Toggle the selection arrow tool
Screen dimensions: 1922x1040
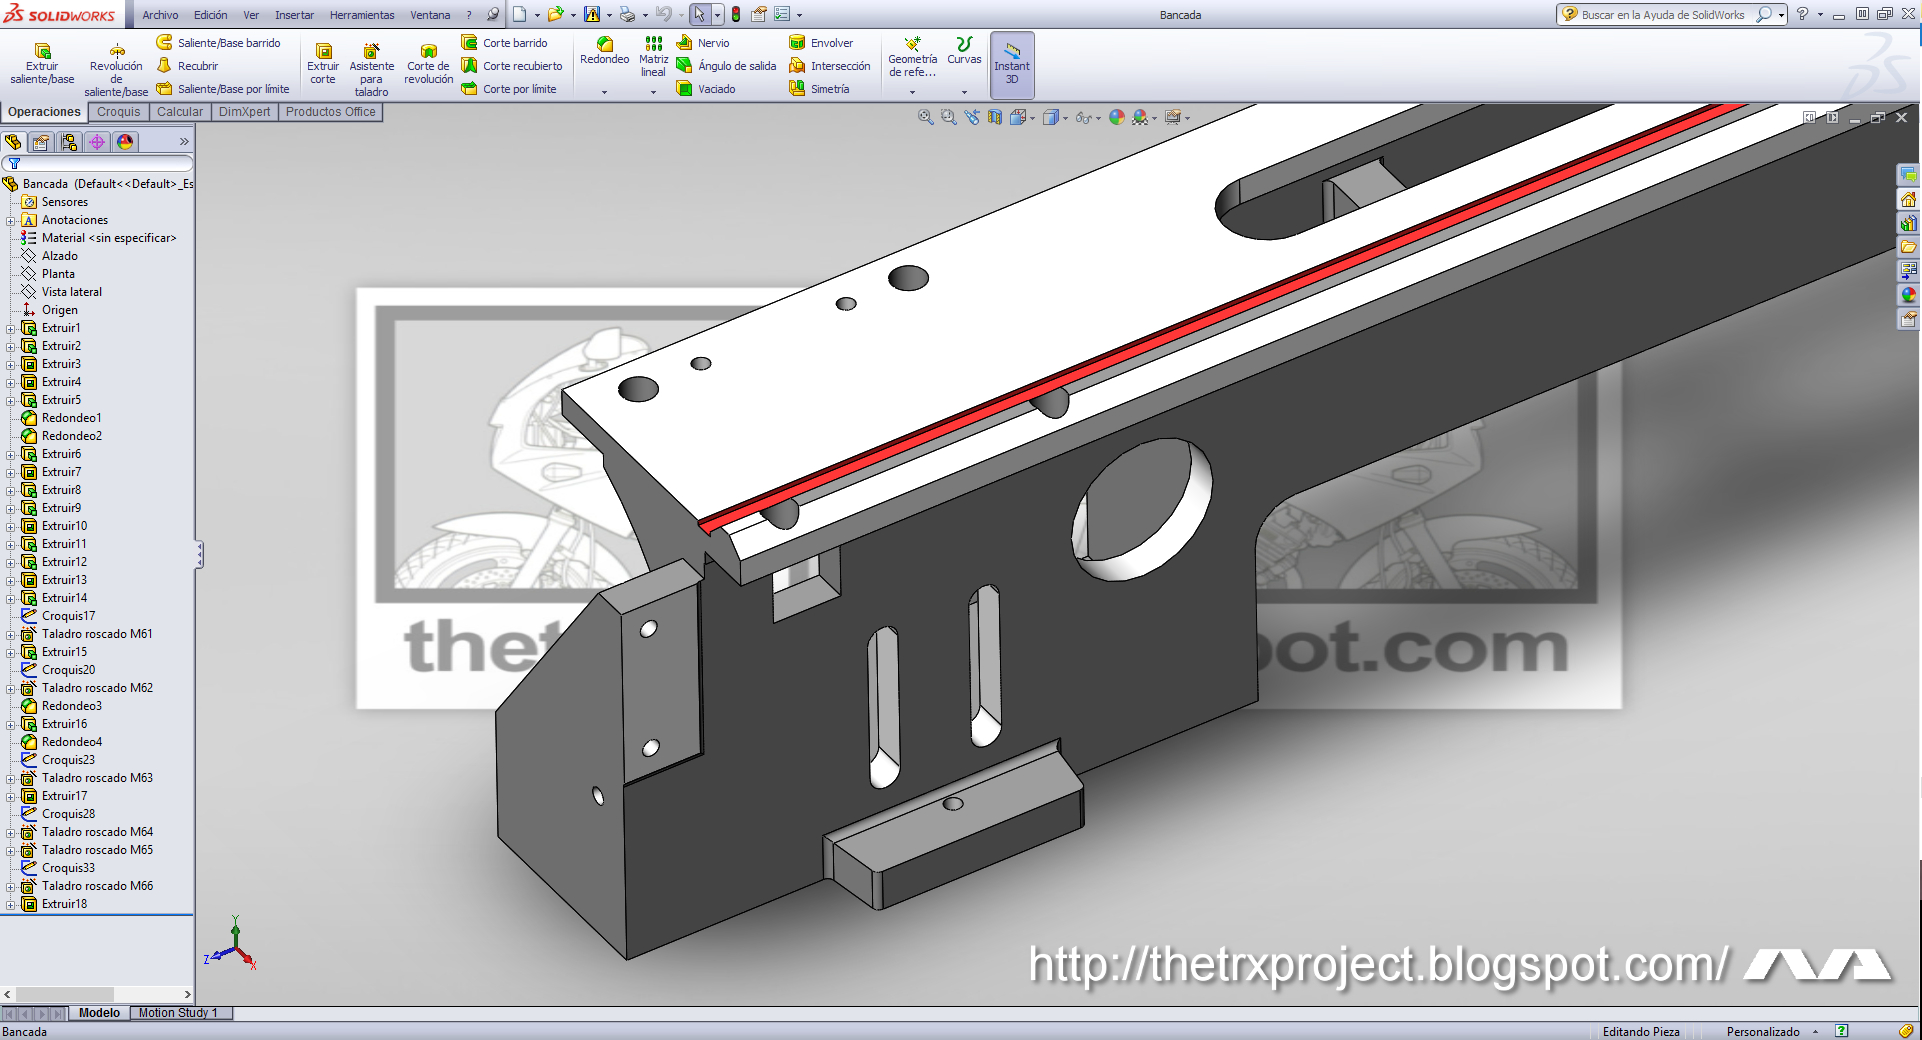pos(699,14)
